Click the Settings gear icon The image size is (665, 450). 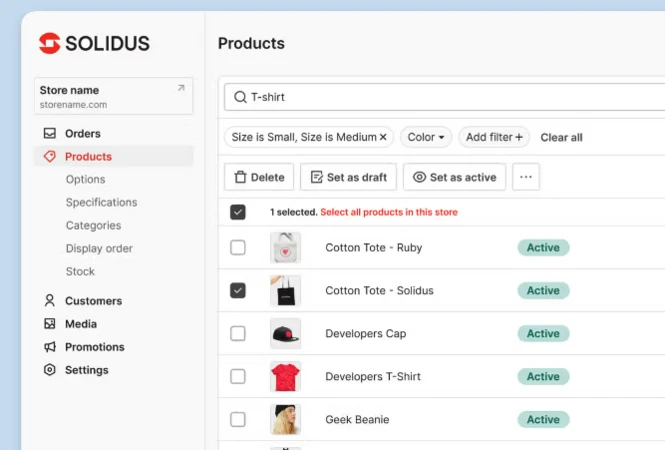click(50, 370)
